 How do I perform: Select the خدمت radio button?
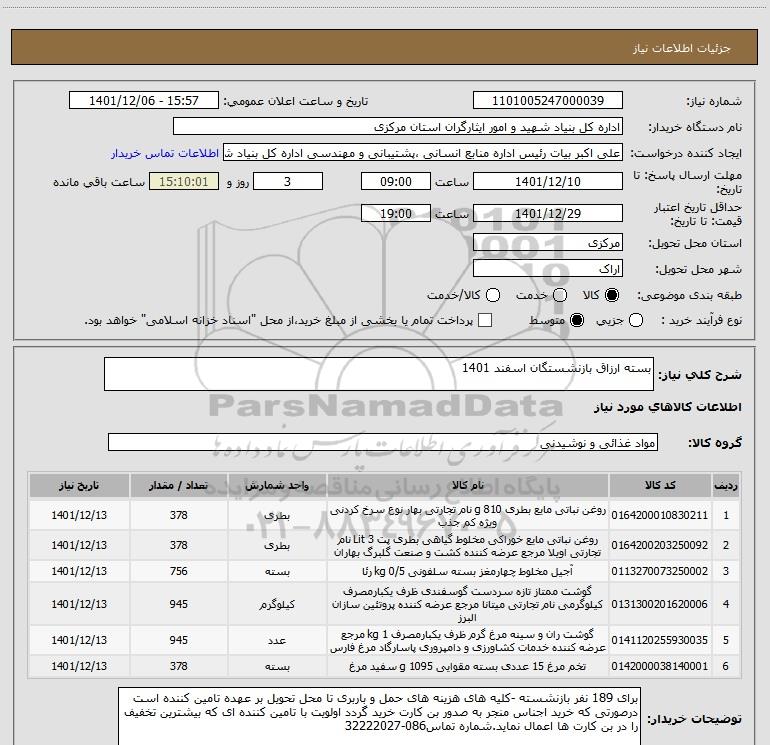click(x=560, y=295)
